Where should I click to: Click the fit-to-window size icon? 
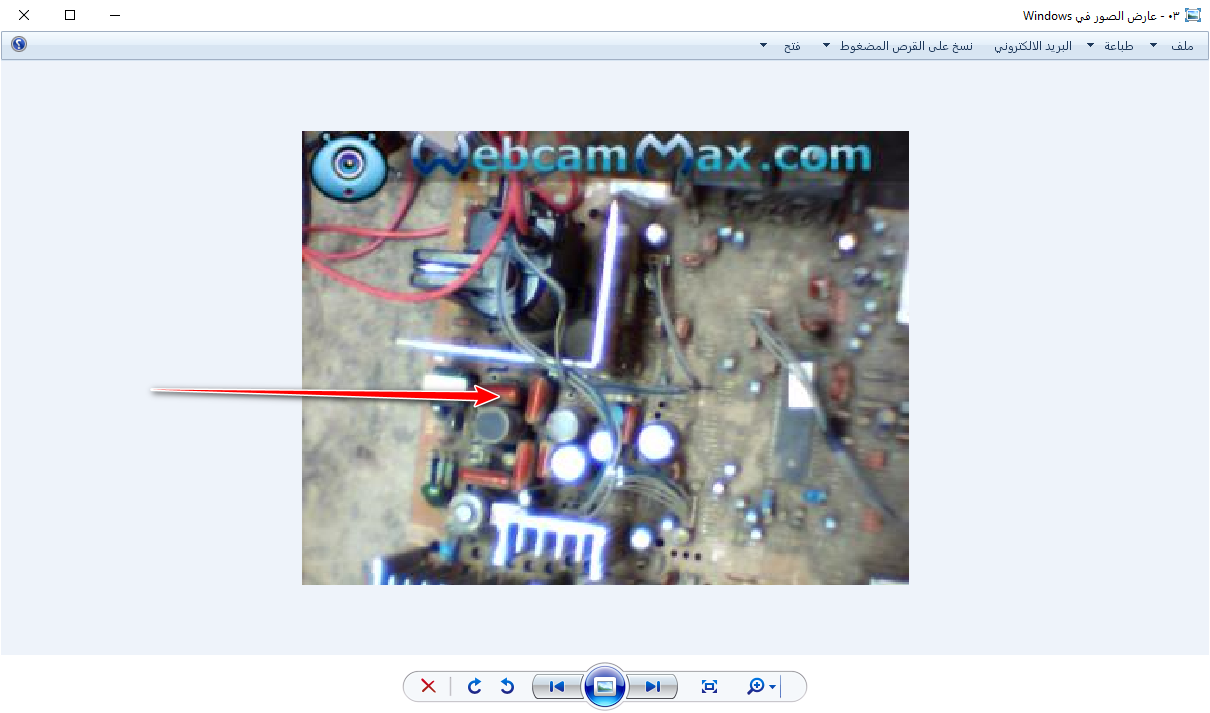tap(710, 686)
